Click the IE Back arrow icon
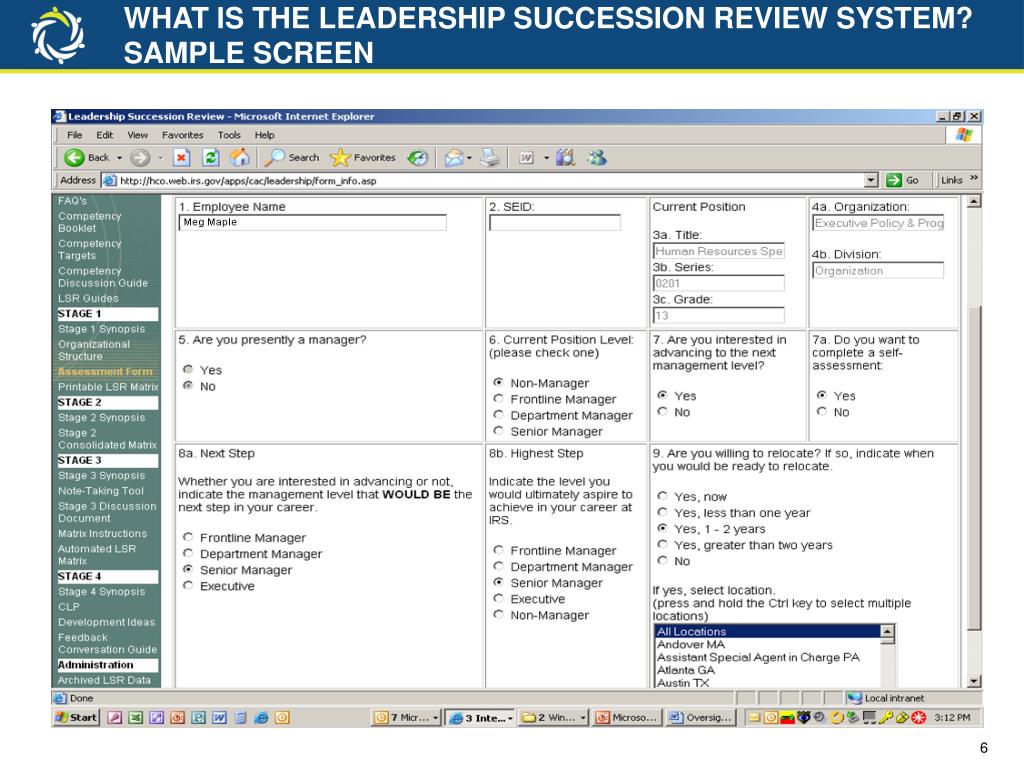Screen dimensions: 1024x768 (x=74, y=157)
